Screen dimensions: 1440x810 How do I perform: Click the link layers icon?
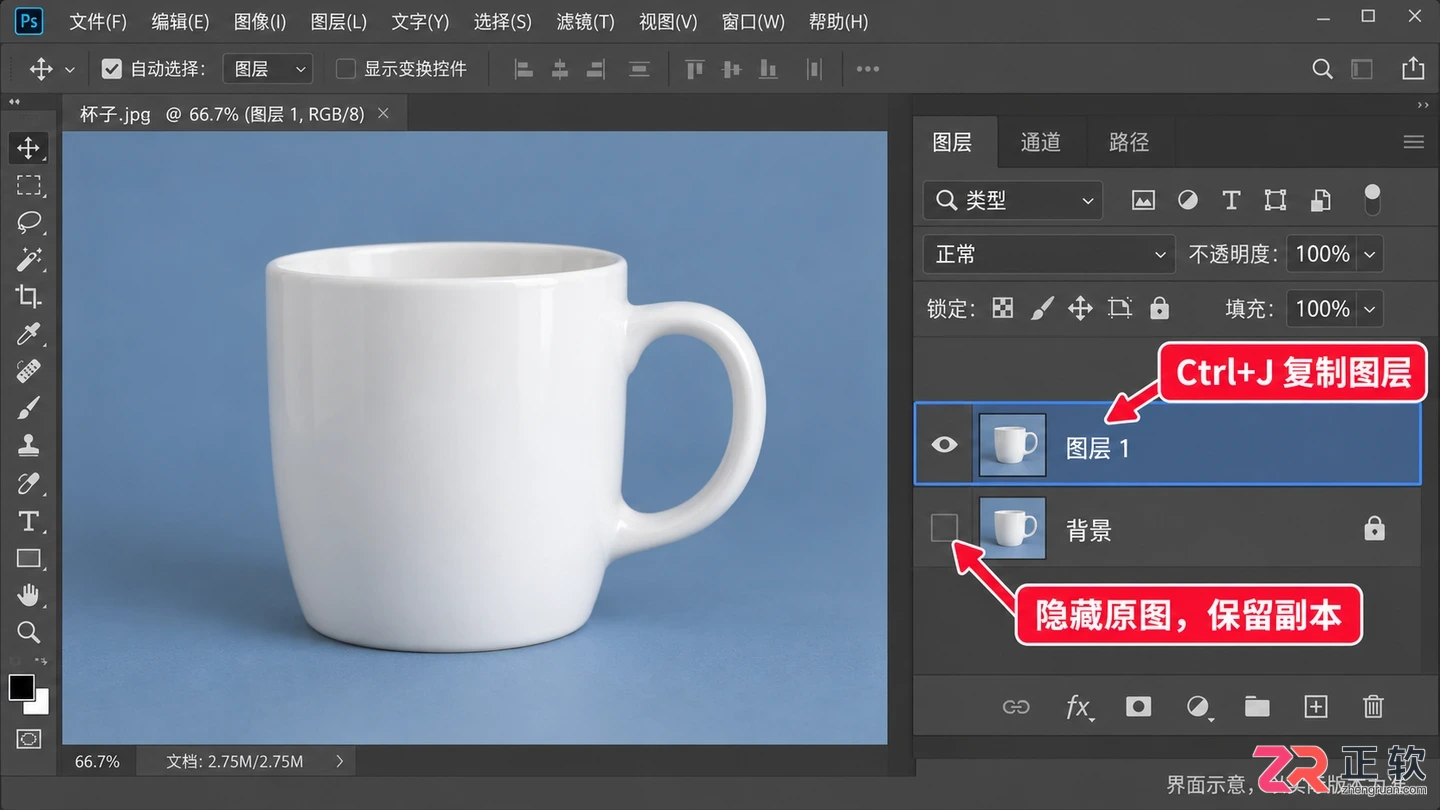click(1016, 707)
